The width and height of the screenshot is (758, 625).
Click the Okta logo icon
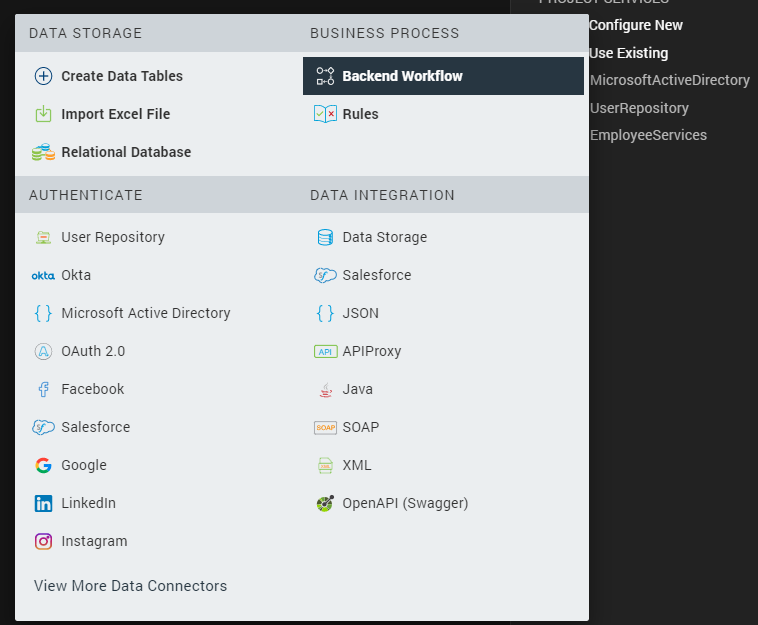(43, 275)
